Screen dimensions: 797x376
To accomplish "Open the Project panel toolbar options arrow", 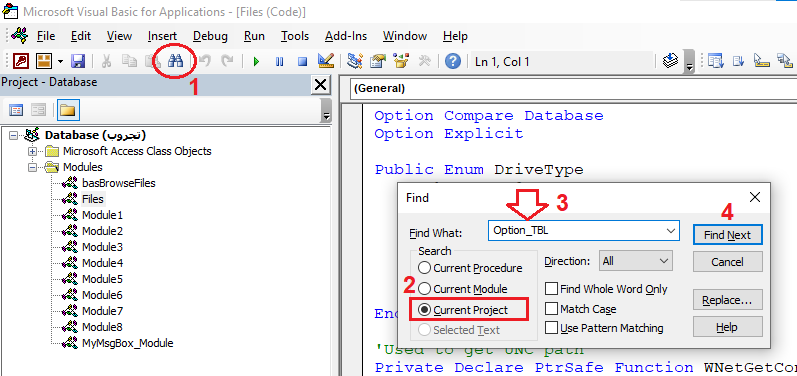I will tap(326, 110).
